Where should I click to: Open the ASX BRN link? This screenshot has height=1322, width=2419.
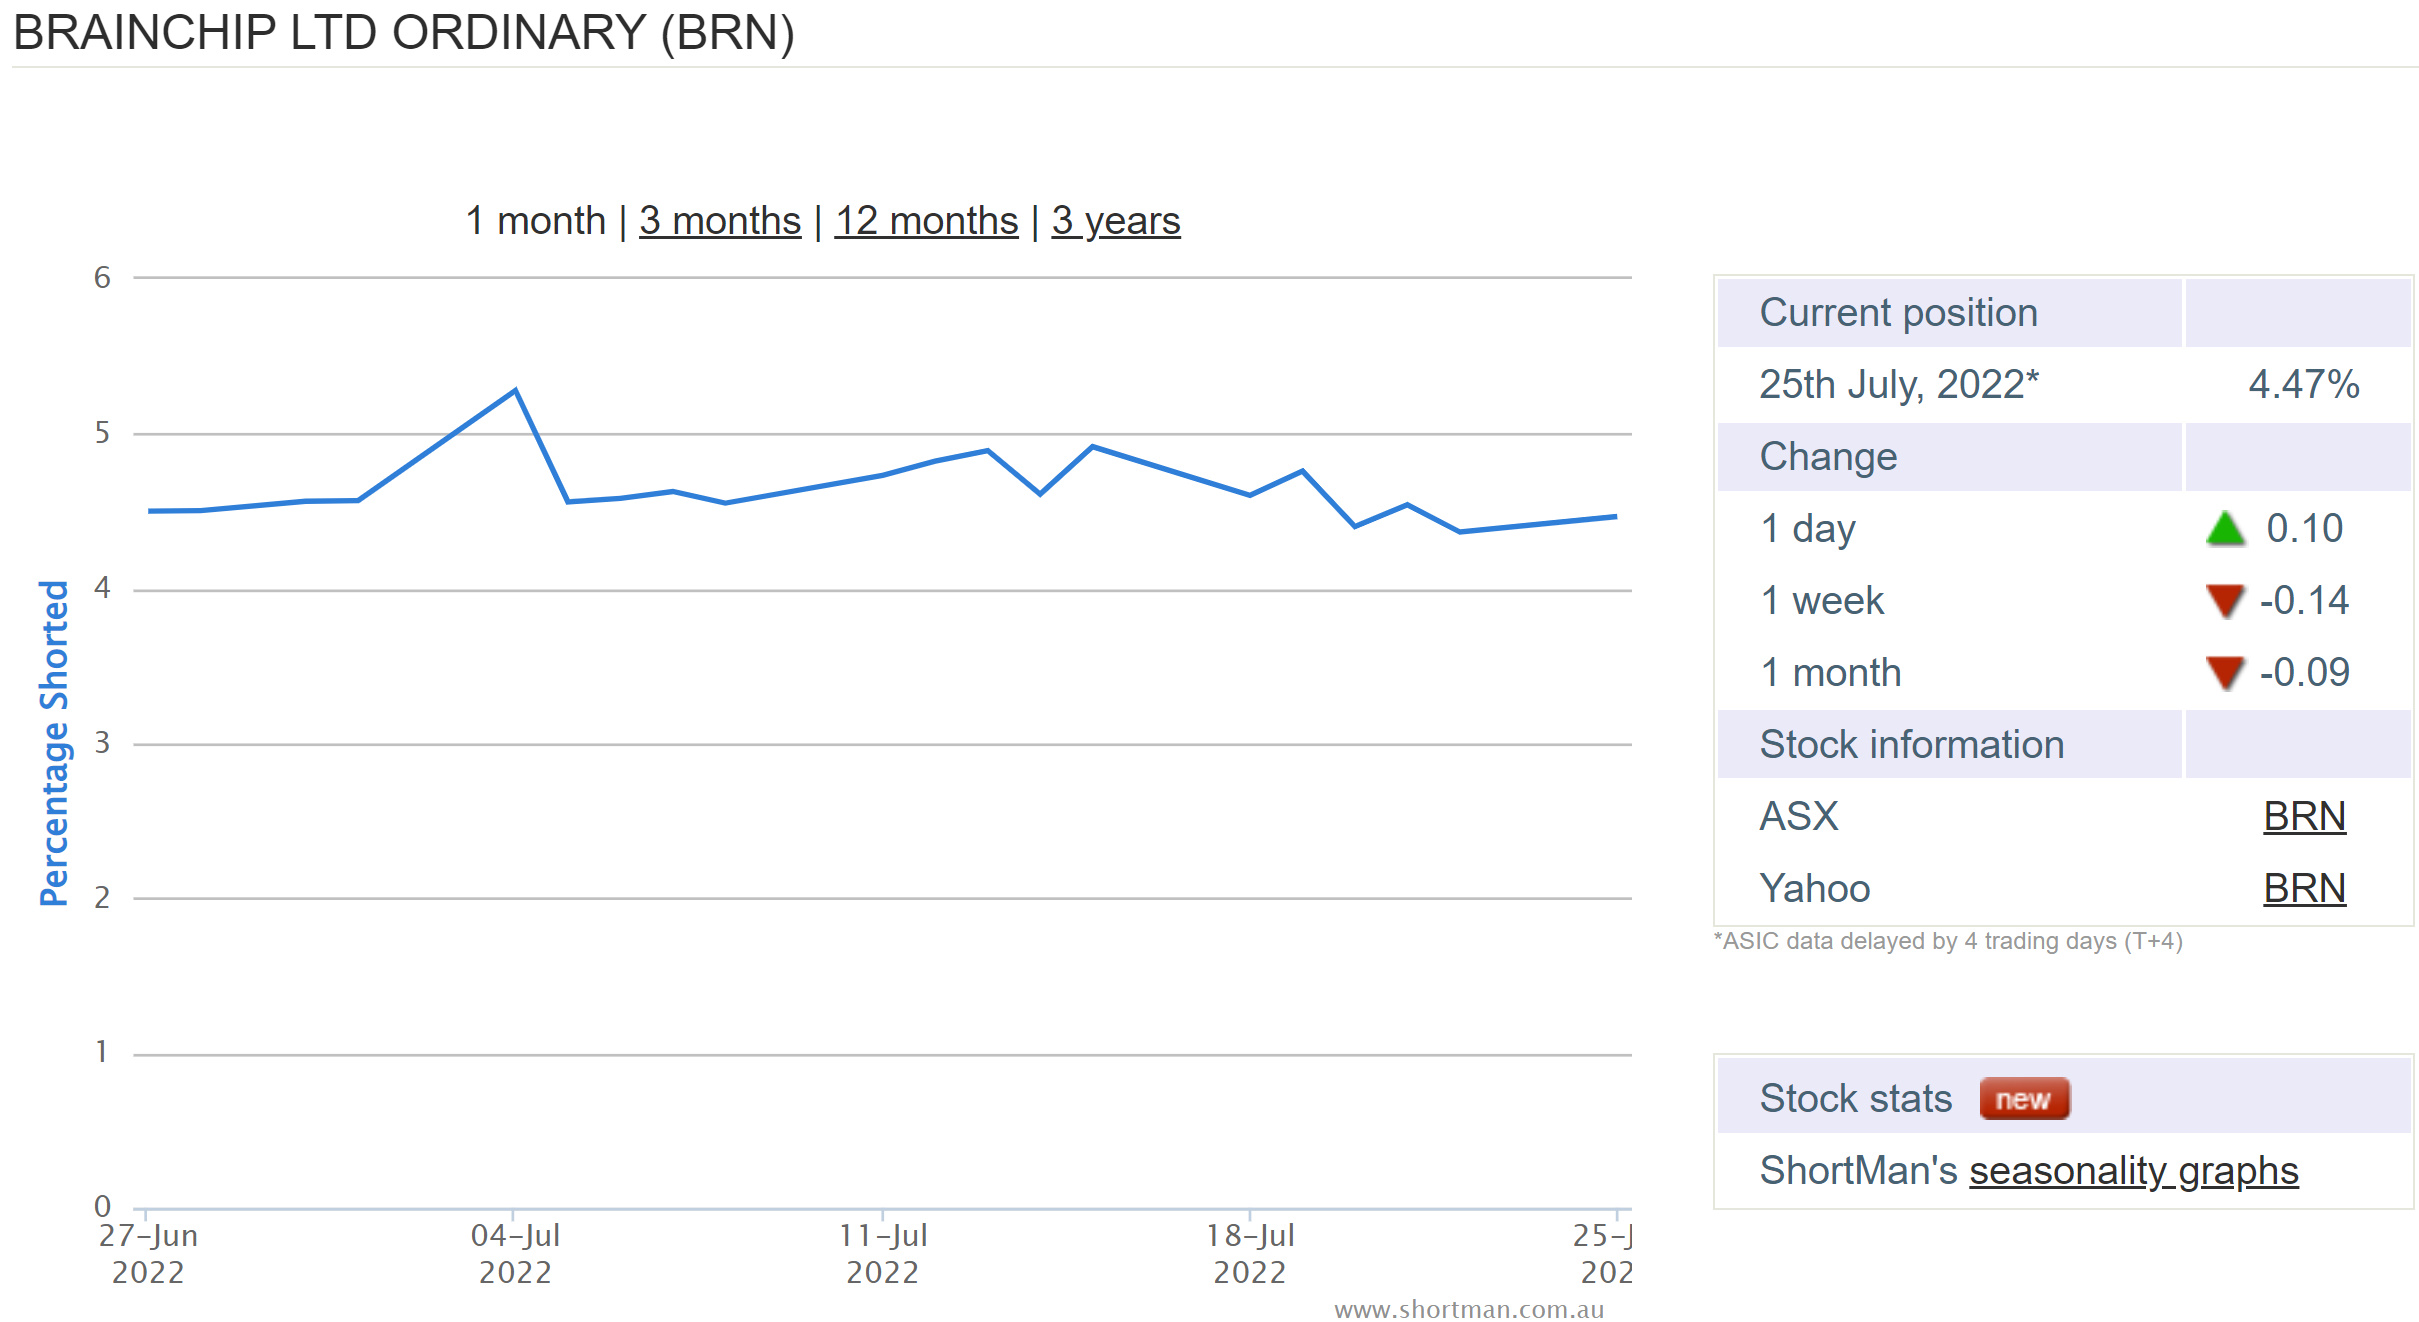click(x=2303, y=817)
